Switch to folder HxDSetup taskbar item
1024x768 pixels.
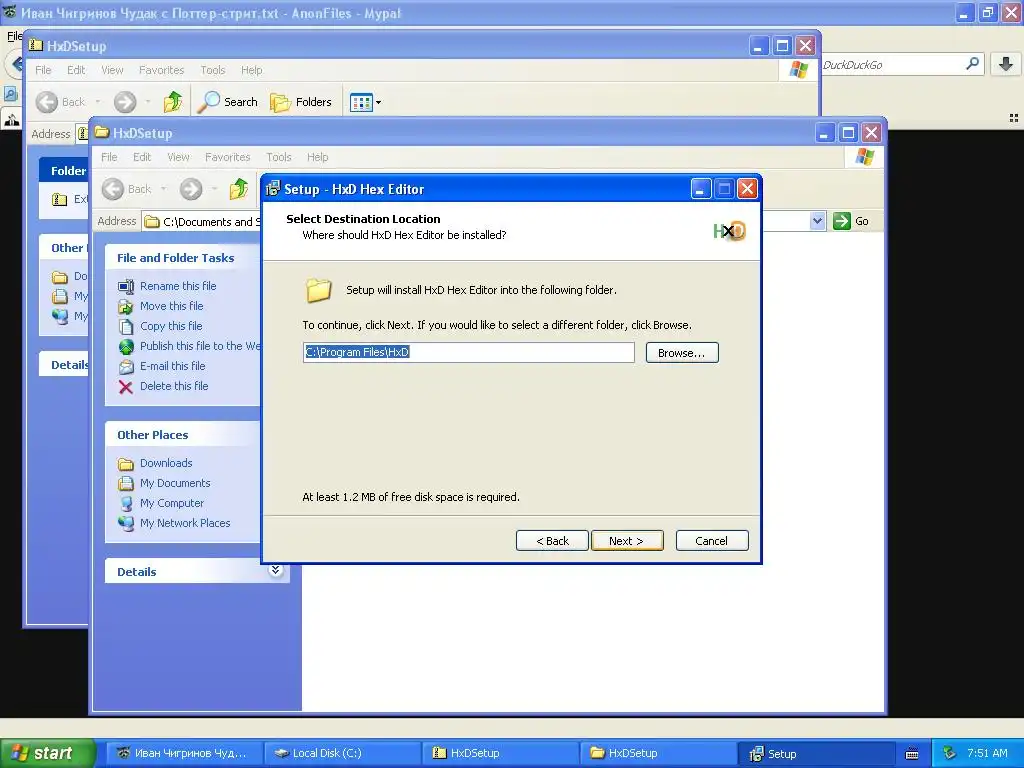658,753
